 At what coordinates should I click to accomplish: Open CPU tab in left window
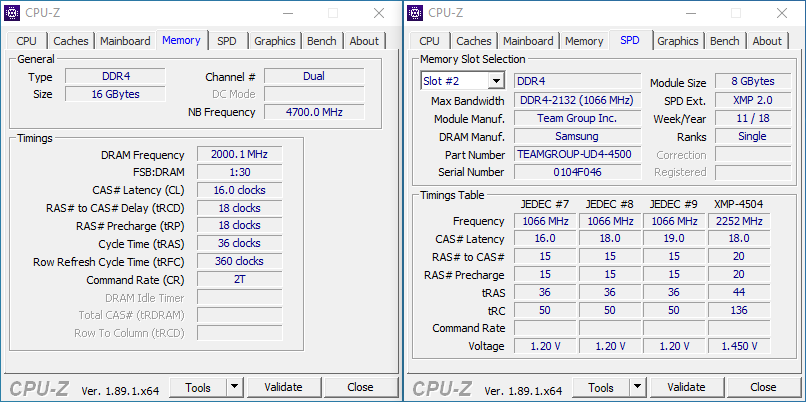pyautogui.click(x=26, y=41)
